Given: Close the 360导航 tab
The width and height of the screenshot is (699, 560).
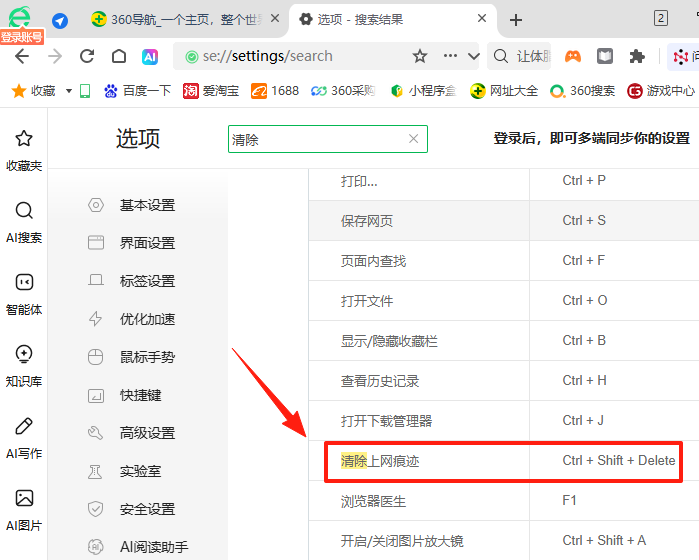Looking at the screenshot, I should (x=275, y=19).
